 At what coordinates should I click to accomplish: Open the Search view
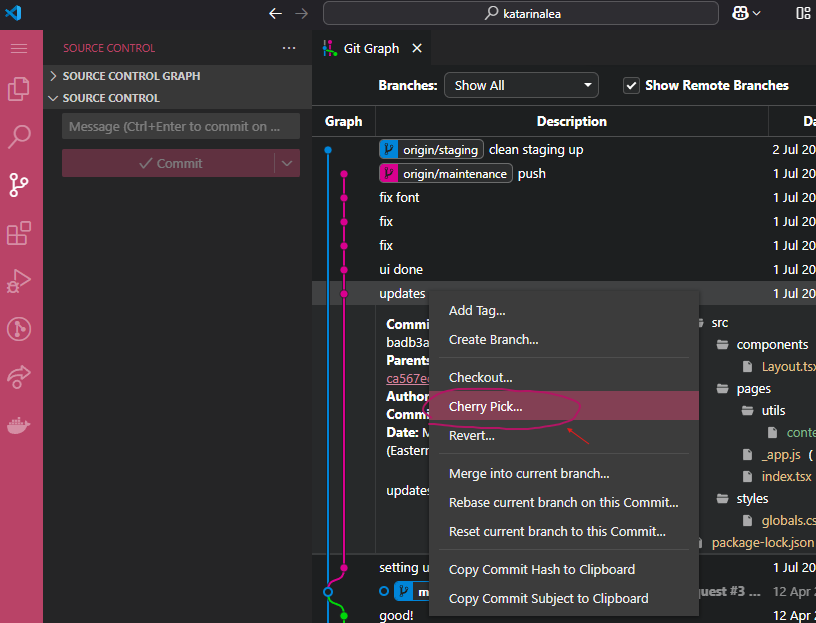pyautogui.click(x=19, y=136)
